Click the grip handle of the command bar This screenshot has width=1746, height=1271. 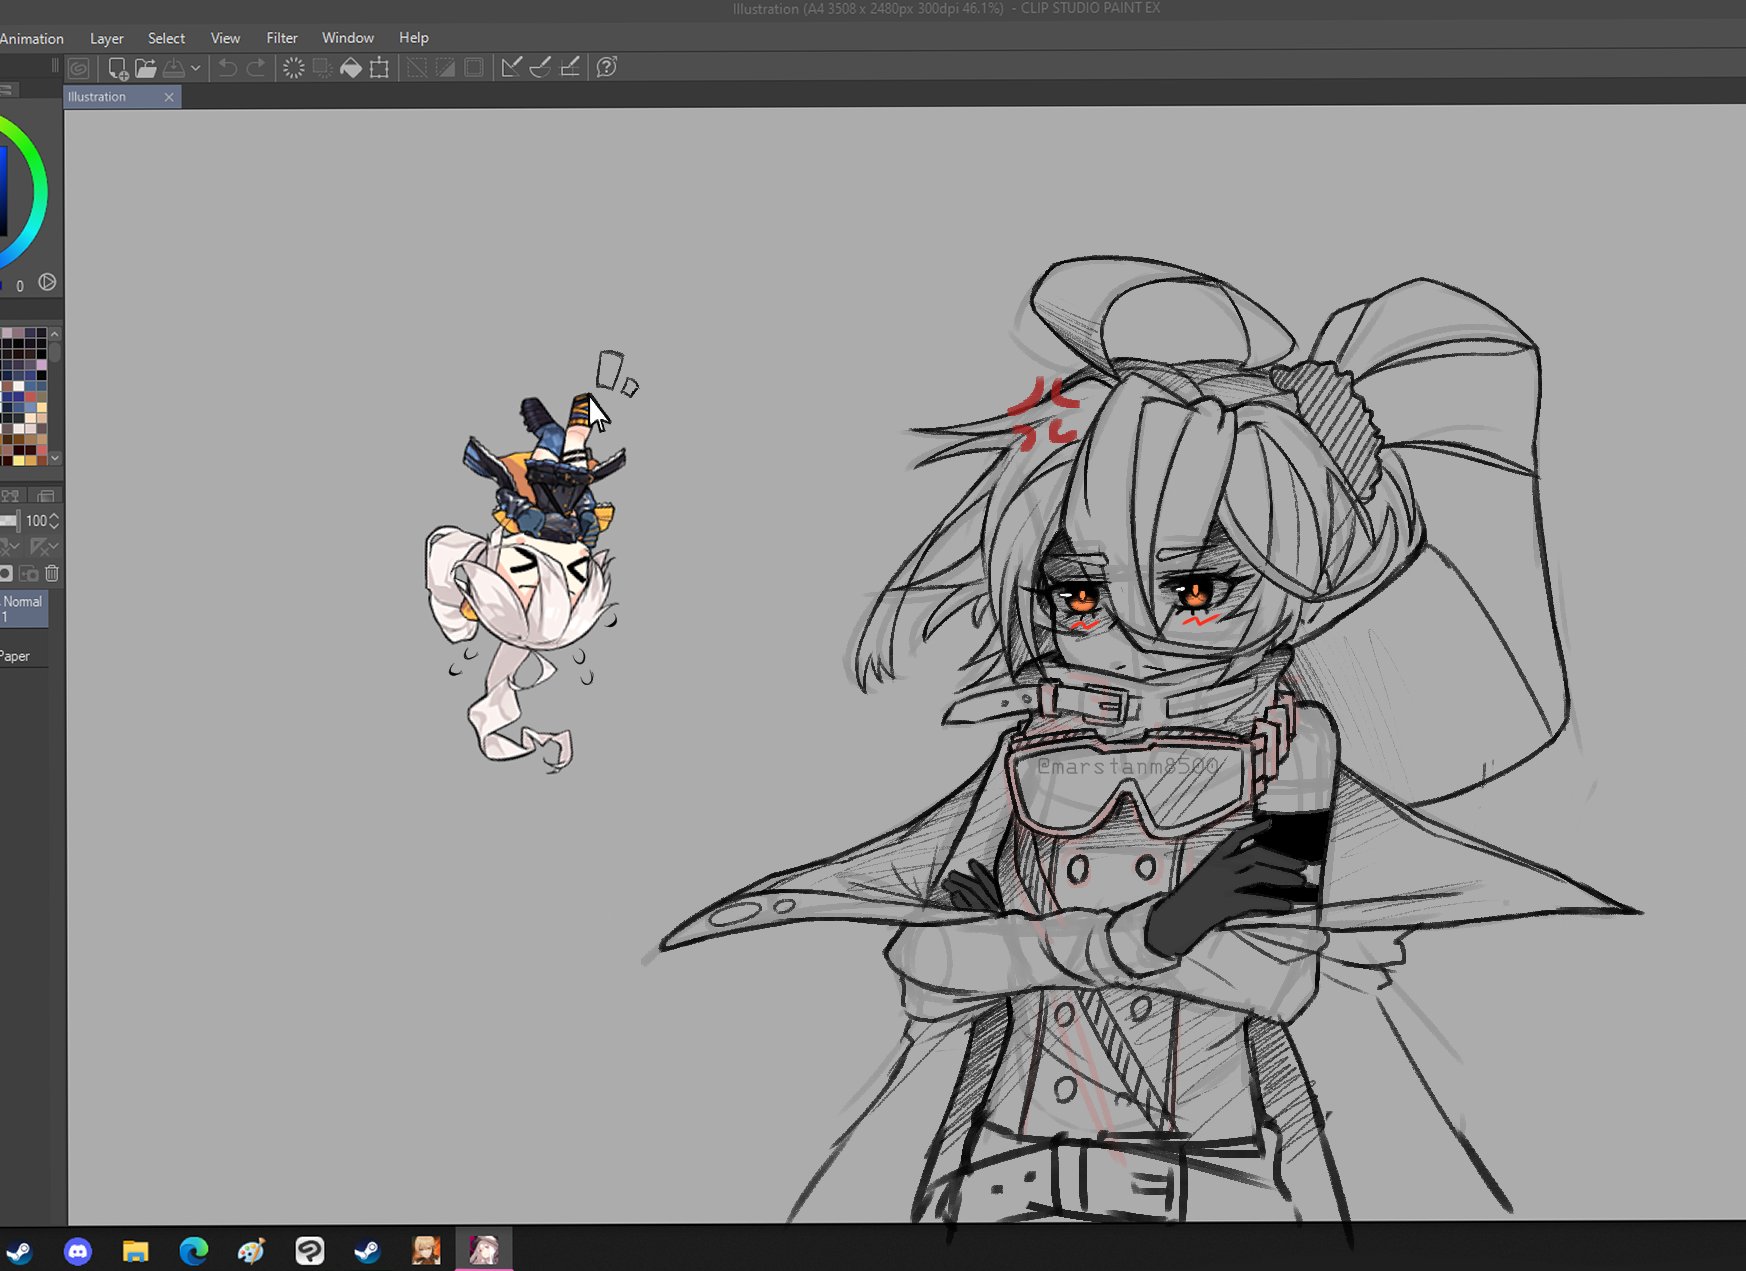pos(55,67)
